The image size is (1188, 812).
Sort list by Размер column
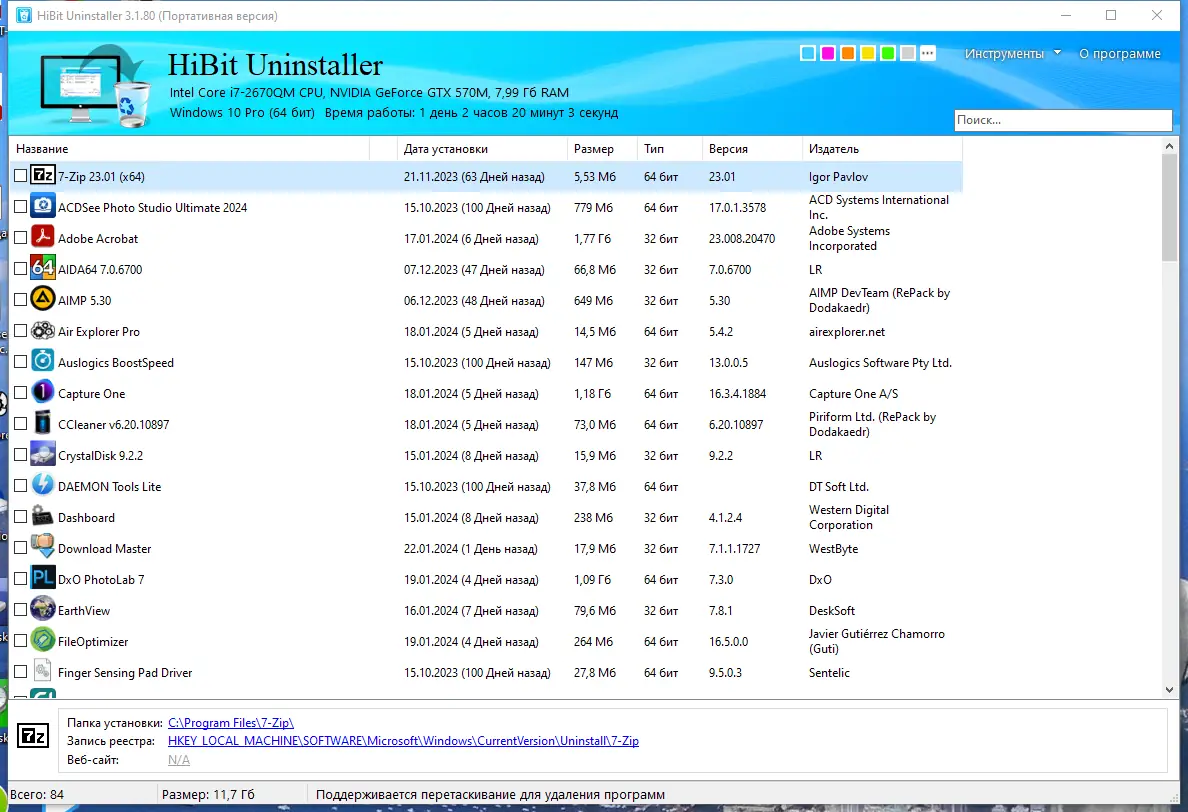tap(602, 149)
